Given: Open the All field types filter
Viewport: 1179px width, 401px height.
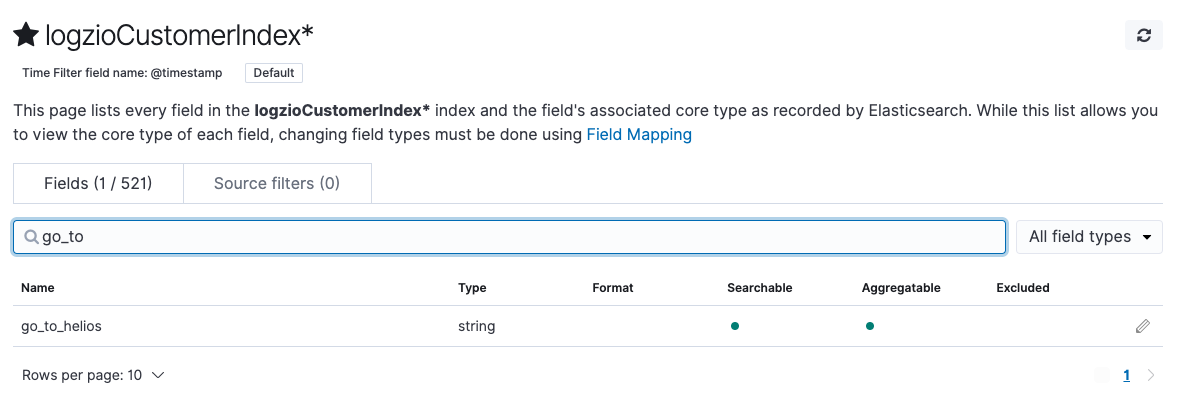Looking at the screenshot, I should 1089,237.
